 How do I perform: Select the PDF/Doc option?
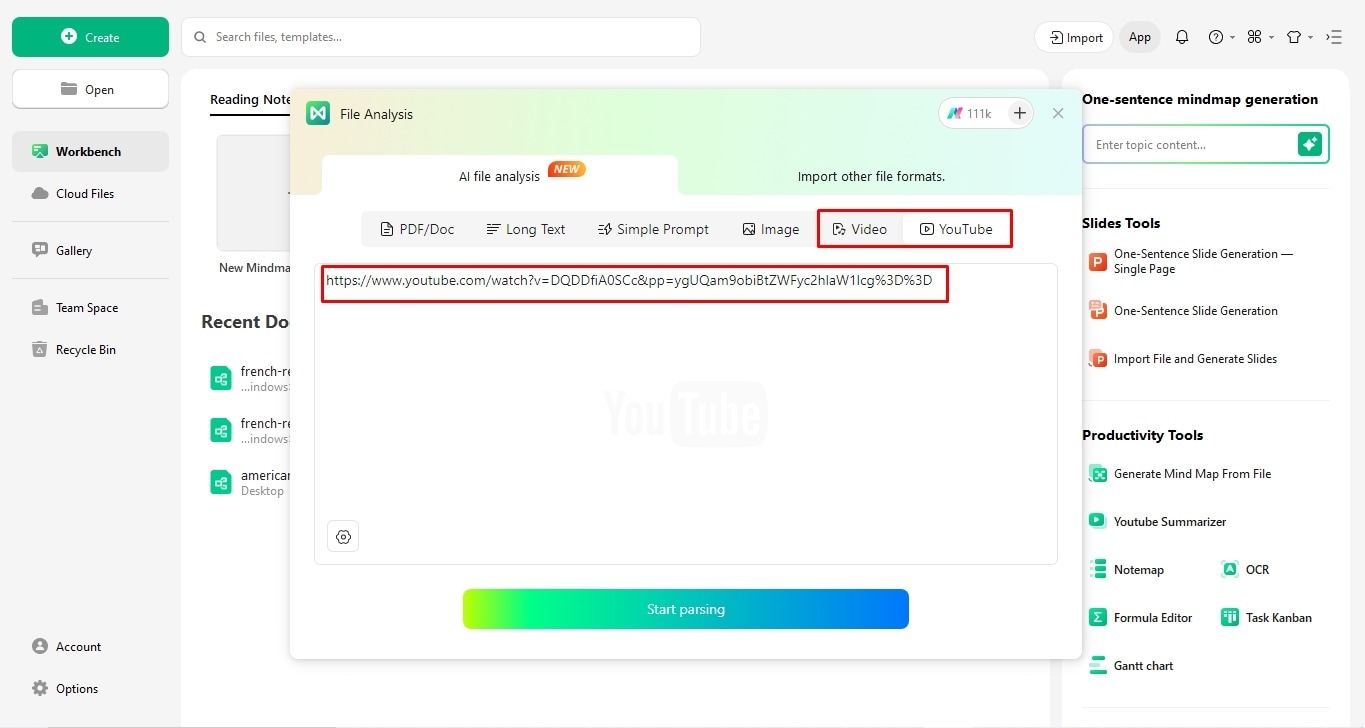coord(417,229)
